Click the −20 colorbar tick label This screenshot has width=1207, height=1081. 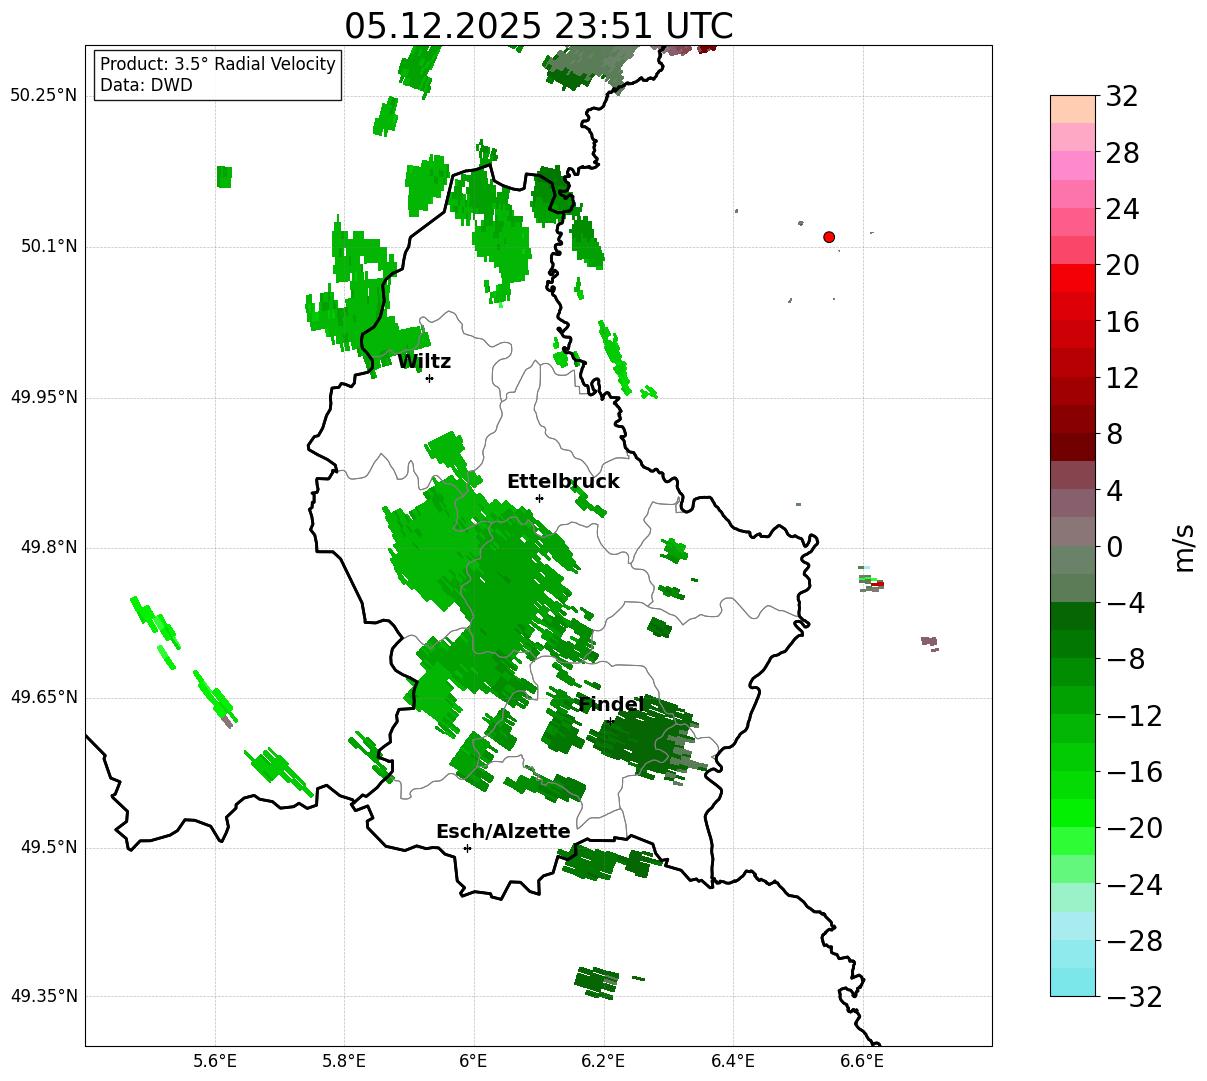(x=1134, y=828)
